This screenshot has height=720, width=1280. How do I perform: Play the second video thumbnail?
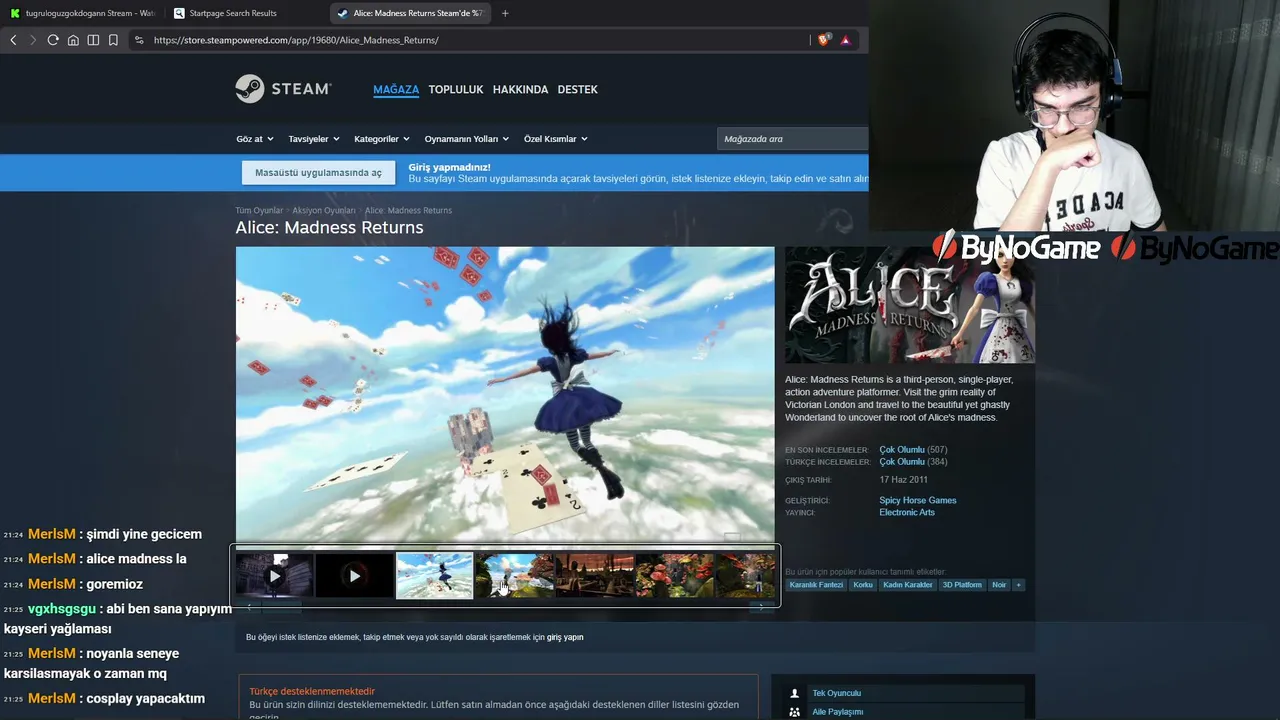click(355, 576)
